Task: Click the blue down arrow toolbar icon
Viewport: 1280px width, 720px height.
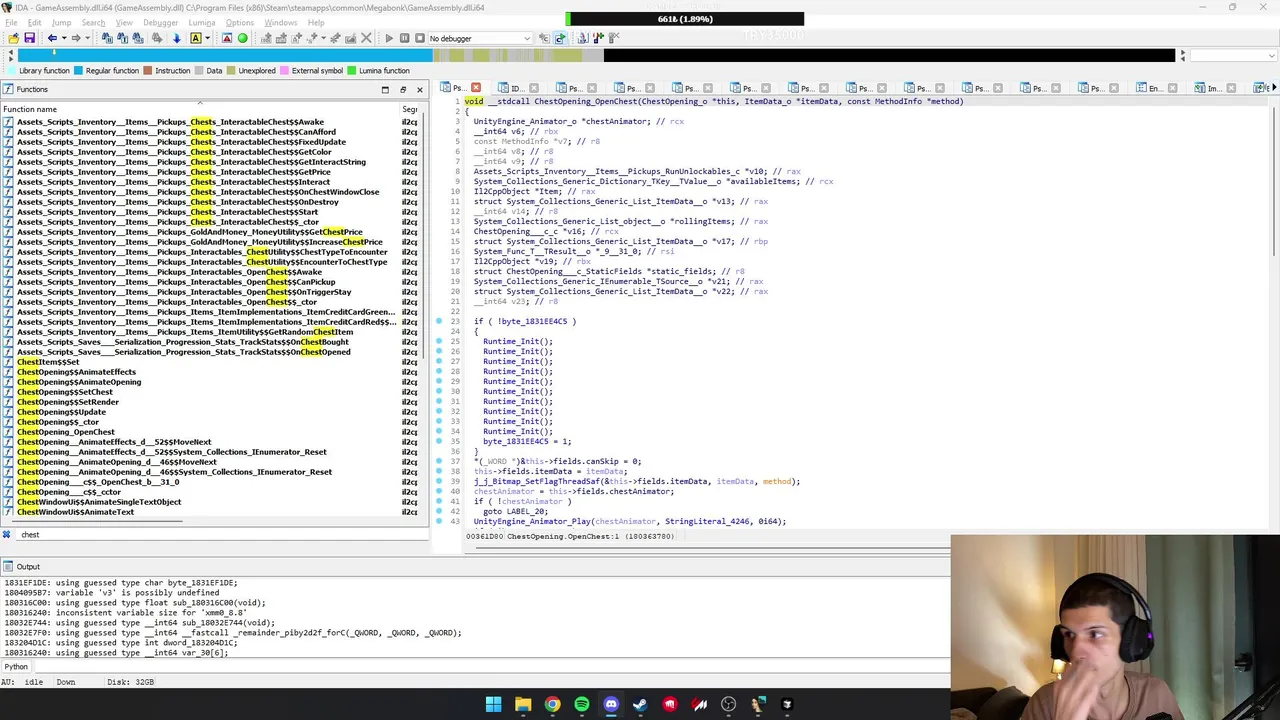Action: [176, 38]
